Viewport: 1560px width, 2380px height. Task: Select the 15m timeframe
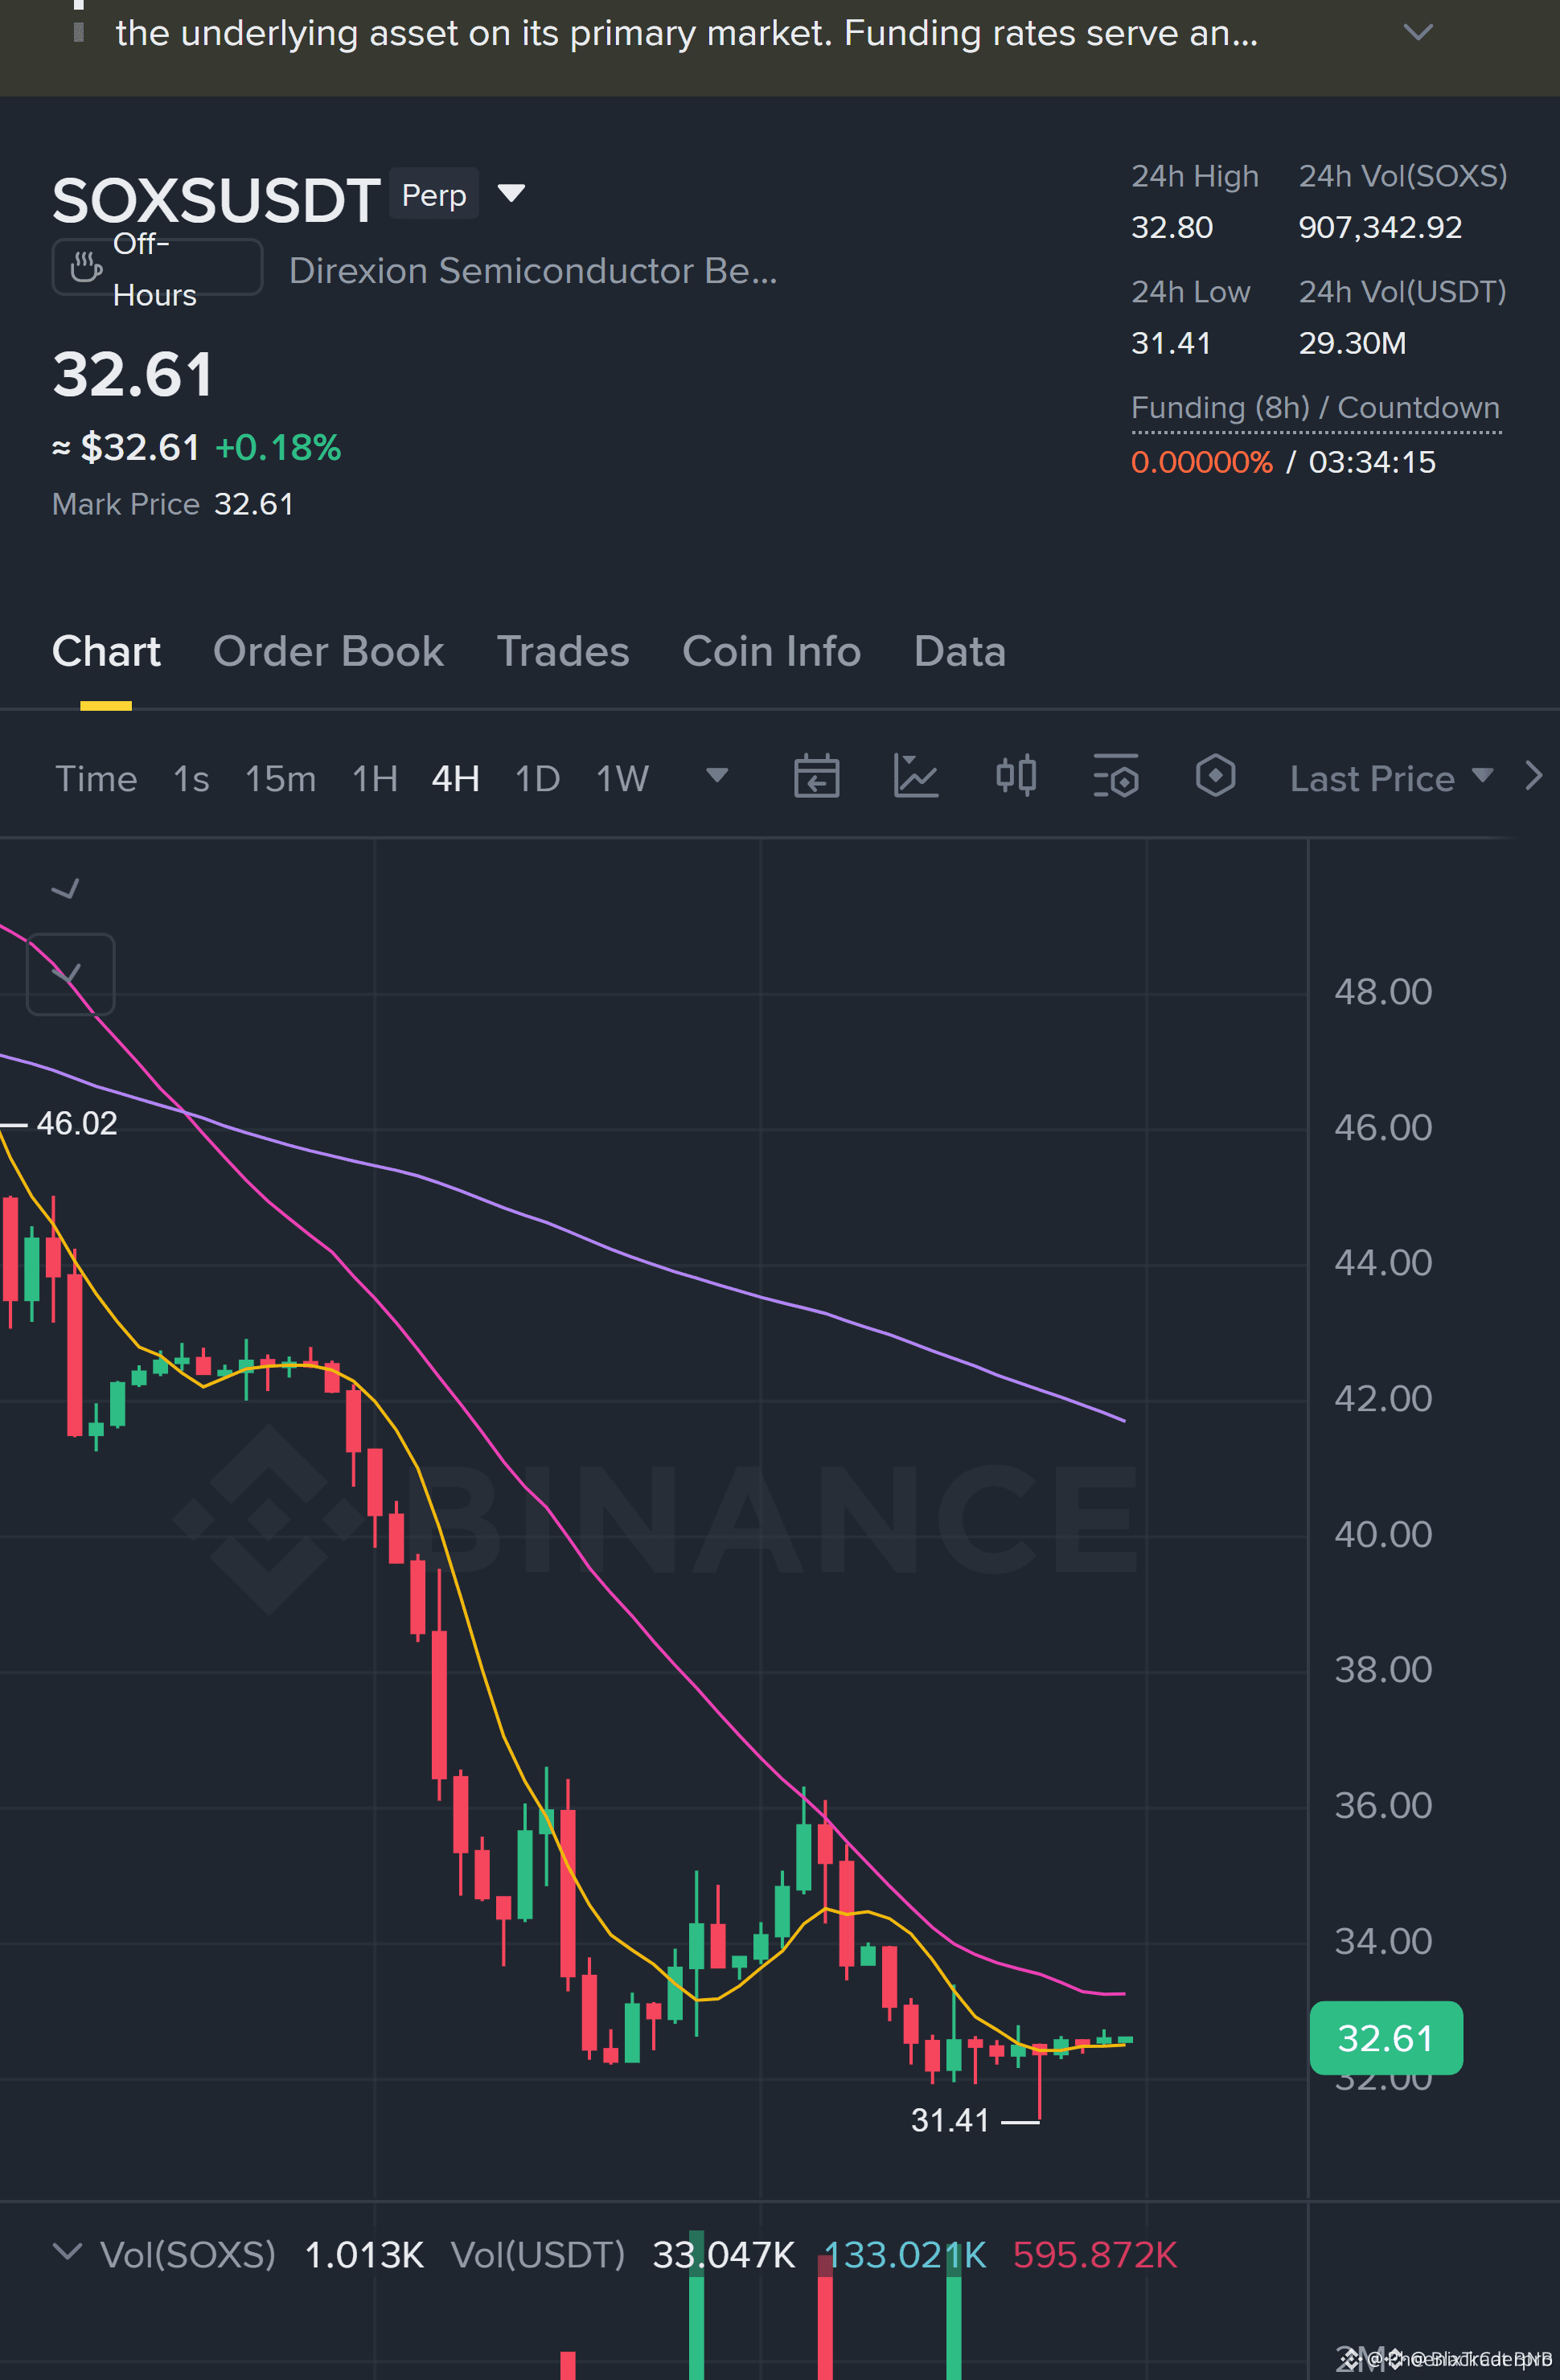click(280, 779)
